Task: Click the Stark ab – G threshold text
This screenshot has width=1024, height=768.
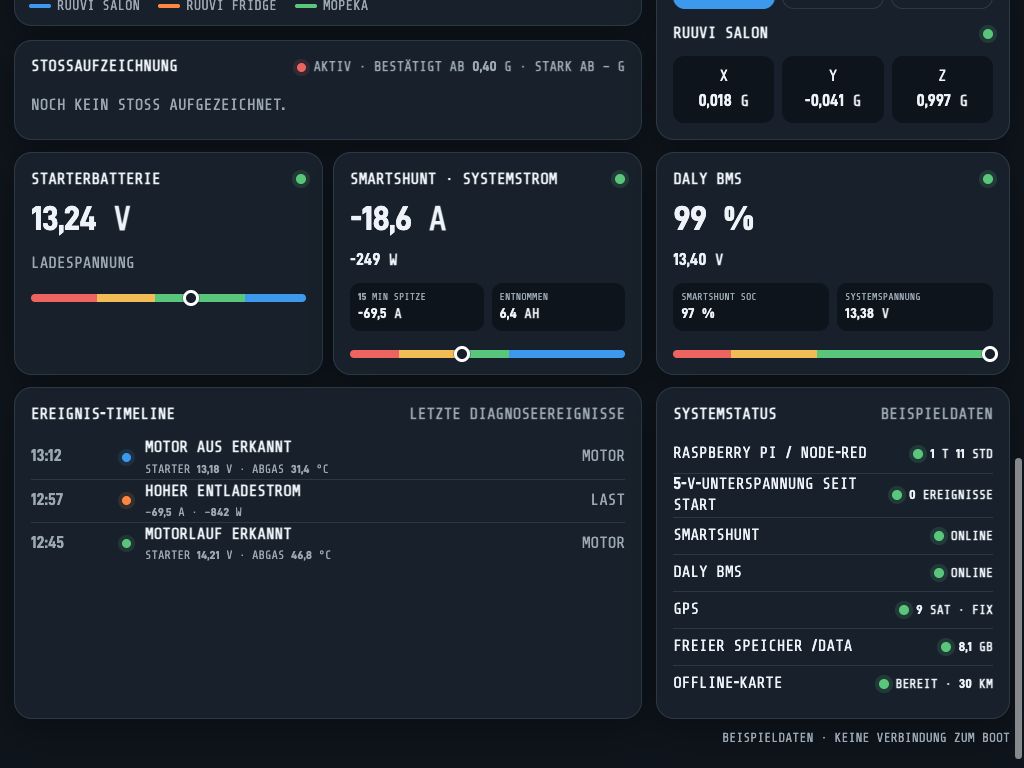Action: click(x=580, y=67)
